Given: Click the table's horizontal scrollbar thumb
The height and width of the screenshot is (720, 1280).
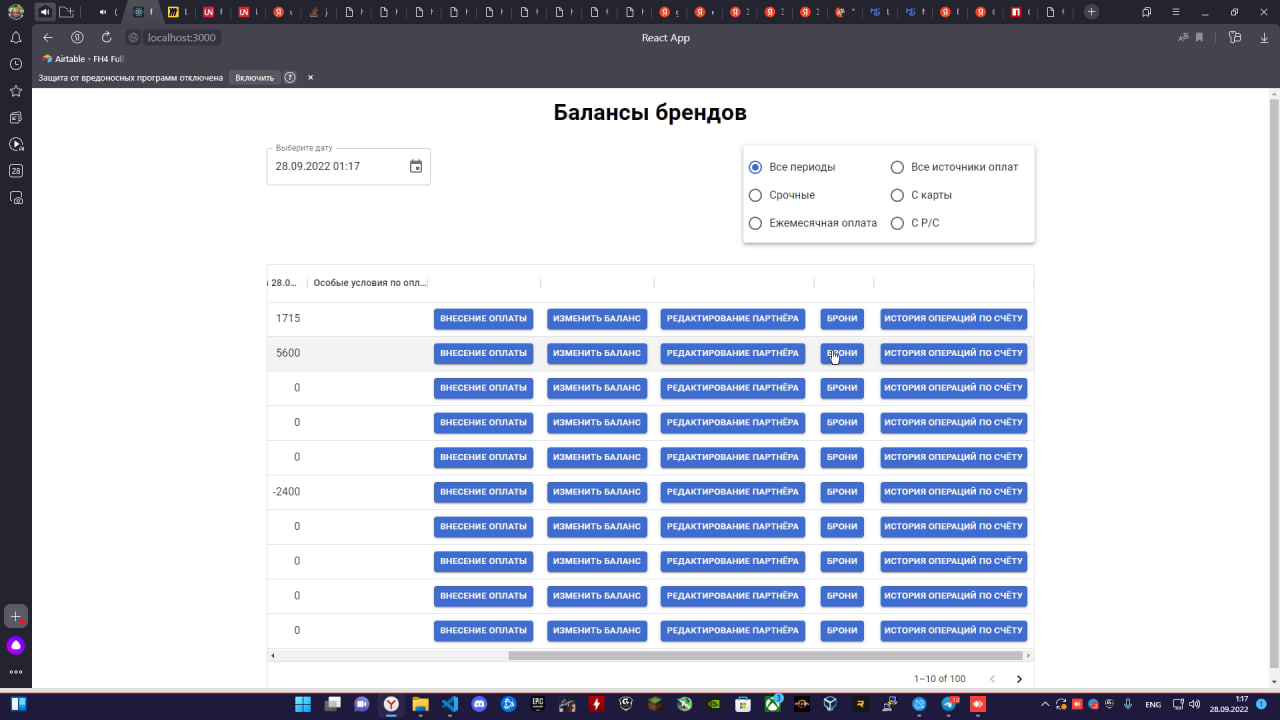Looking at the screenshot, I should (765, 656).
